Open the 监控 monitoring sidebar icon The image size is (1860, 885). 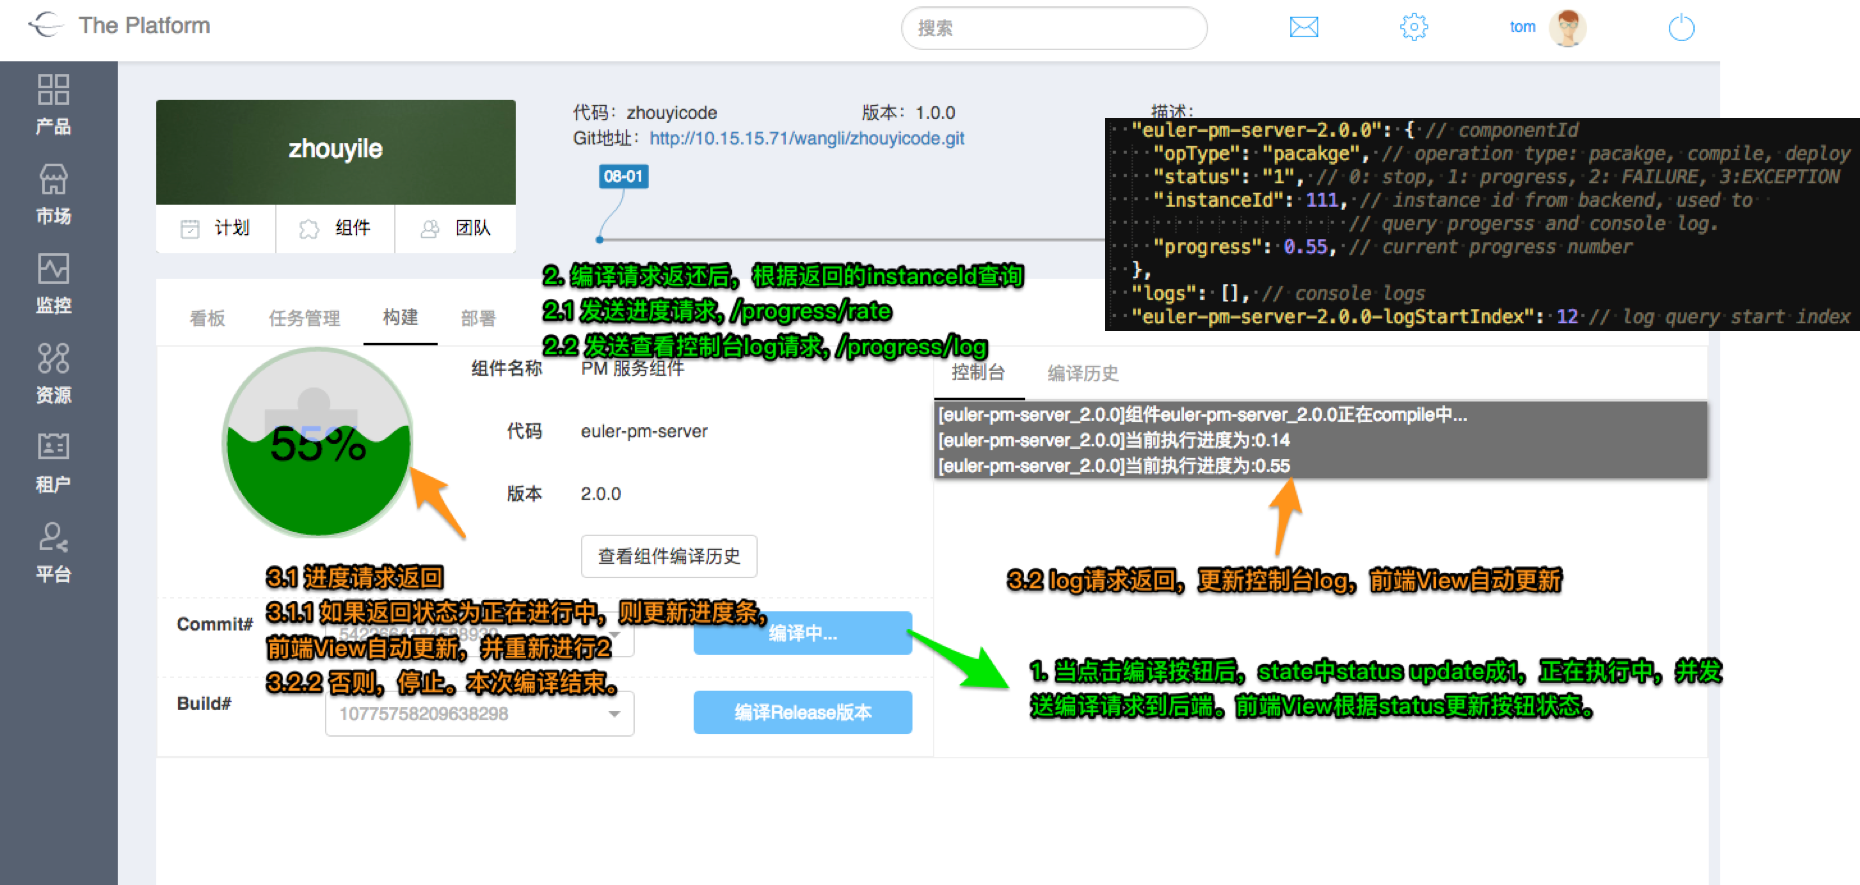click(x=54, y=283)
